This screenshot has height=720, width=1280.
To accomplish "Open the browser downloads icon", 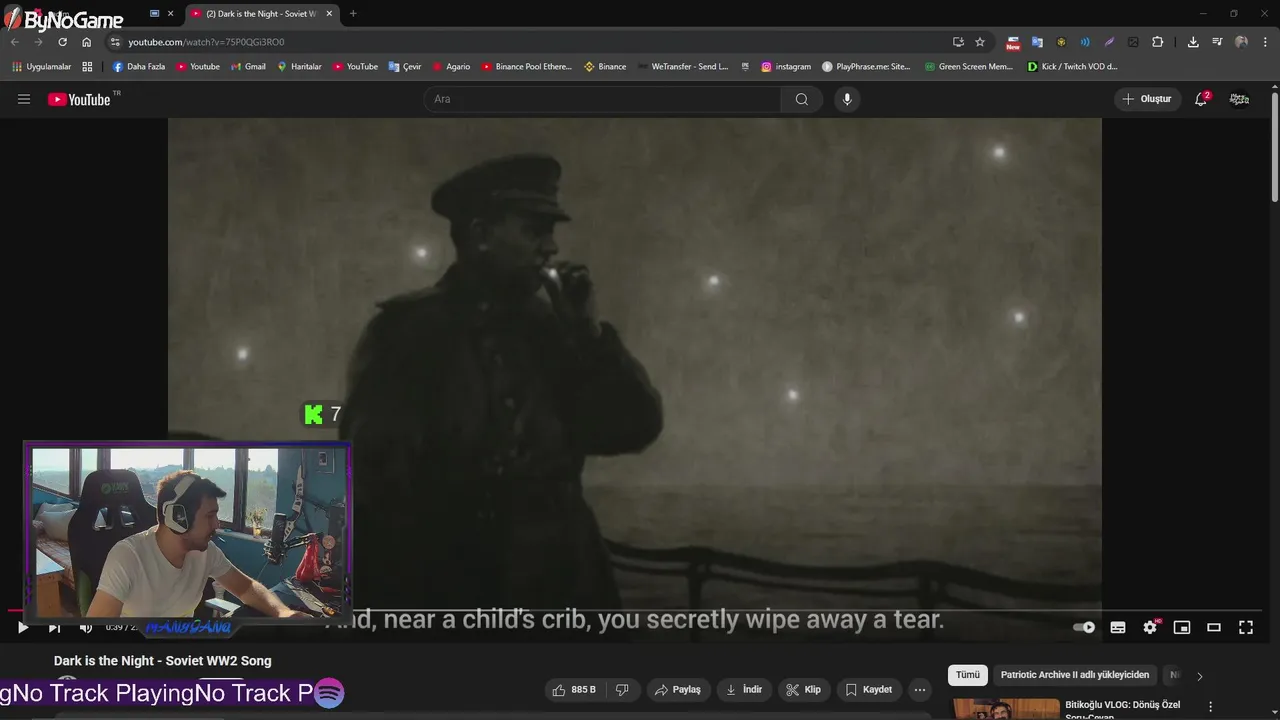I will pyautogui.click(x=1193, y=42).
